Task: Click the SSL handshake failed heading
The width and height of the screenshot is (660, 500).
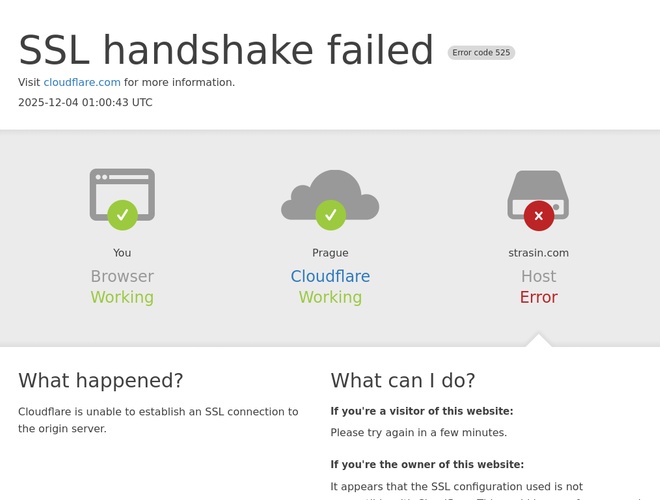Action: coord(226,50)
